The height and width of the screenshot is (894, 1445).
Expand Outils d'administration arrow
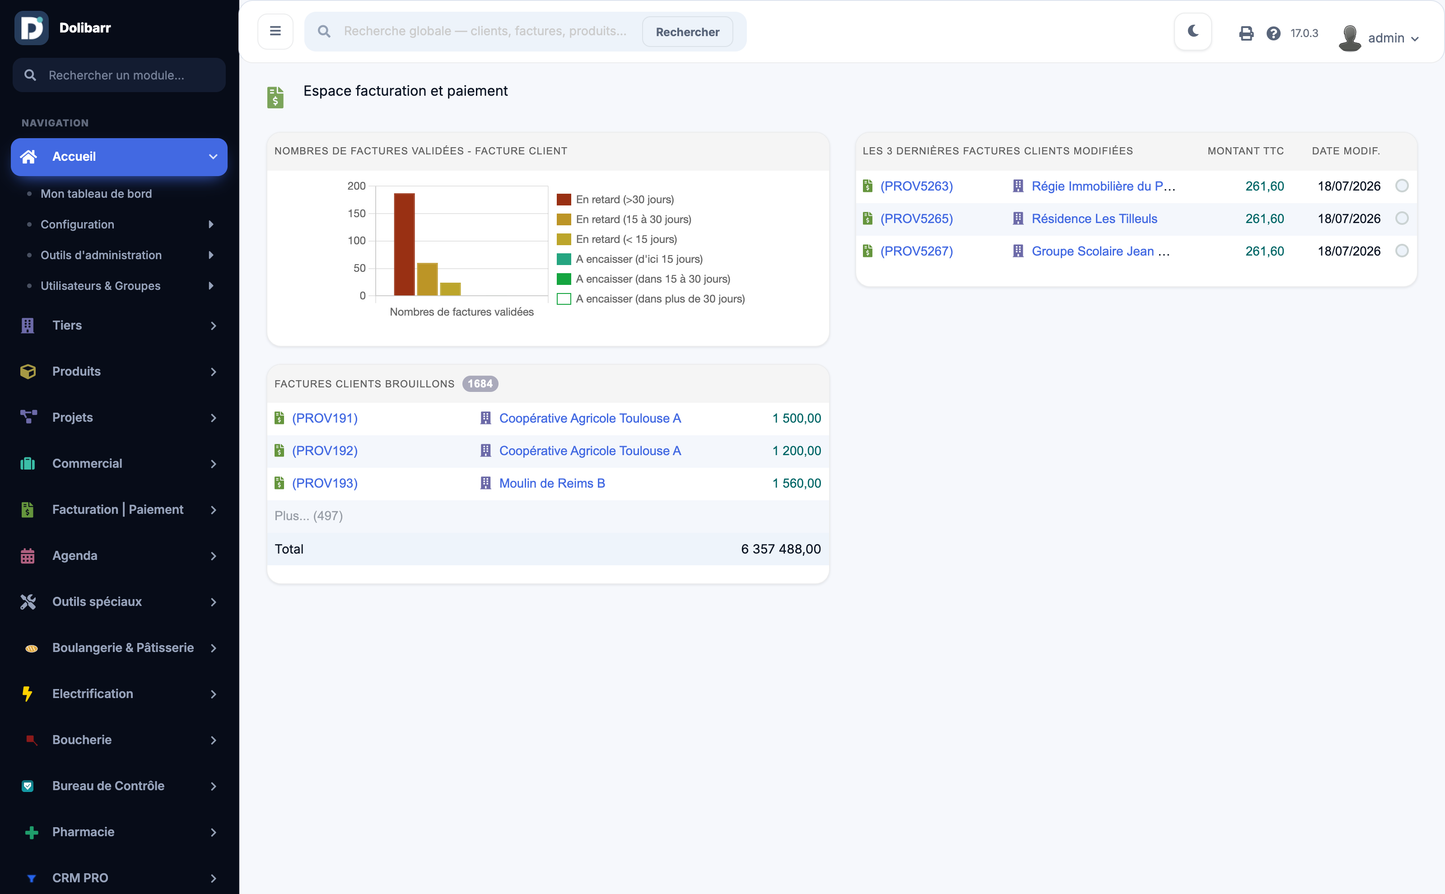tap(211, 255)
